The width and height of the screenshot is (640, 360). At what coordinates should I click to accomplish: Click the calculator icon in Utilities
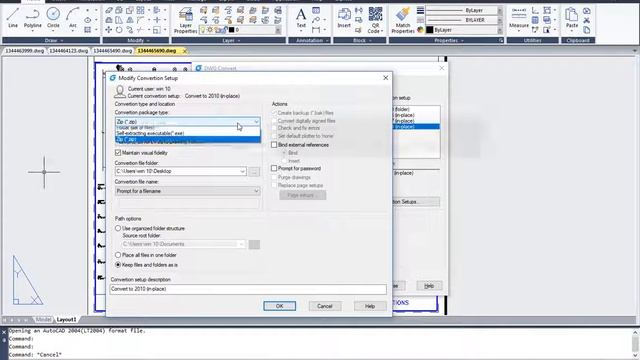pyautogui.click(x=535, y=20)
